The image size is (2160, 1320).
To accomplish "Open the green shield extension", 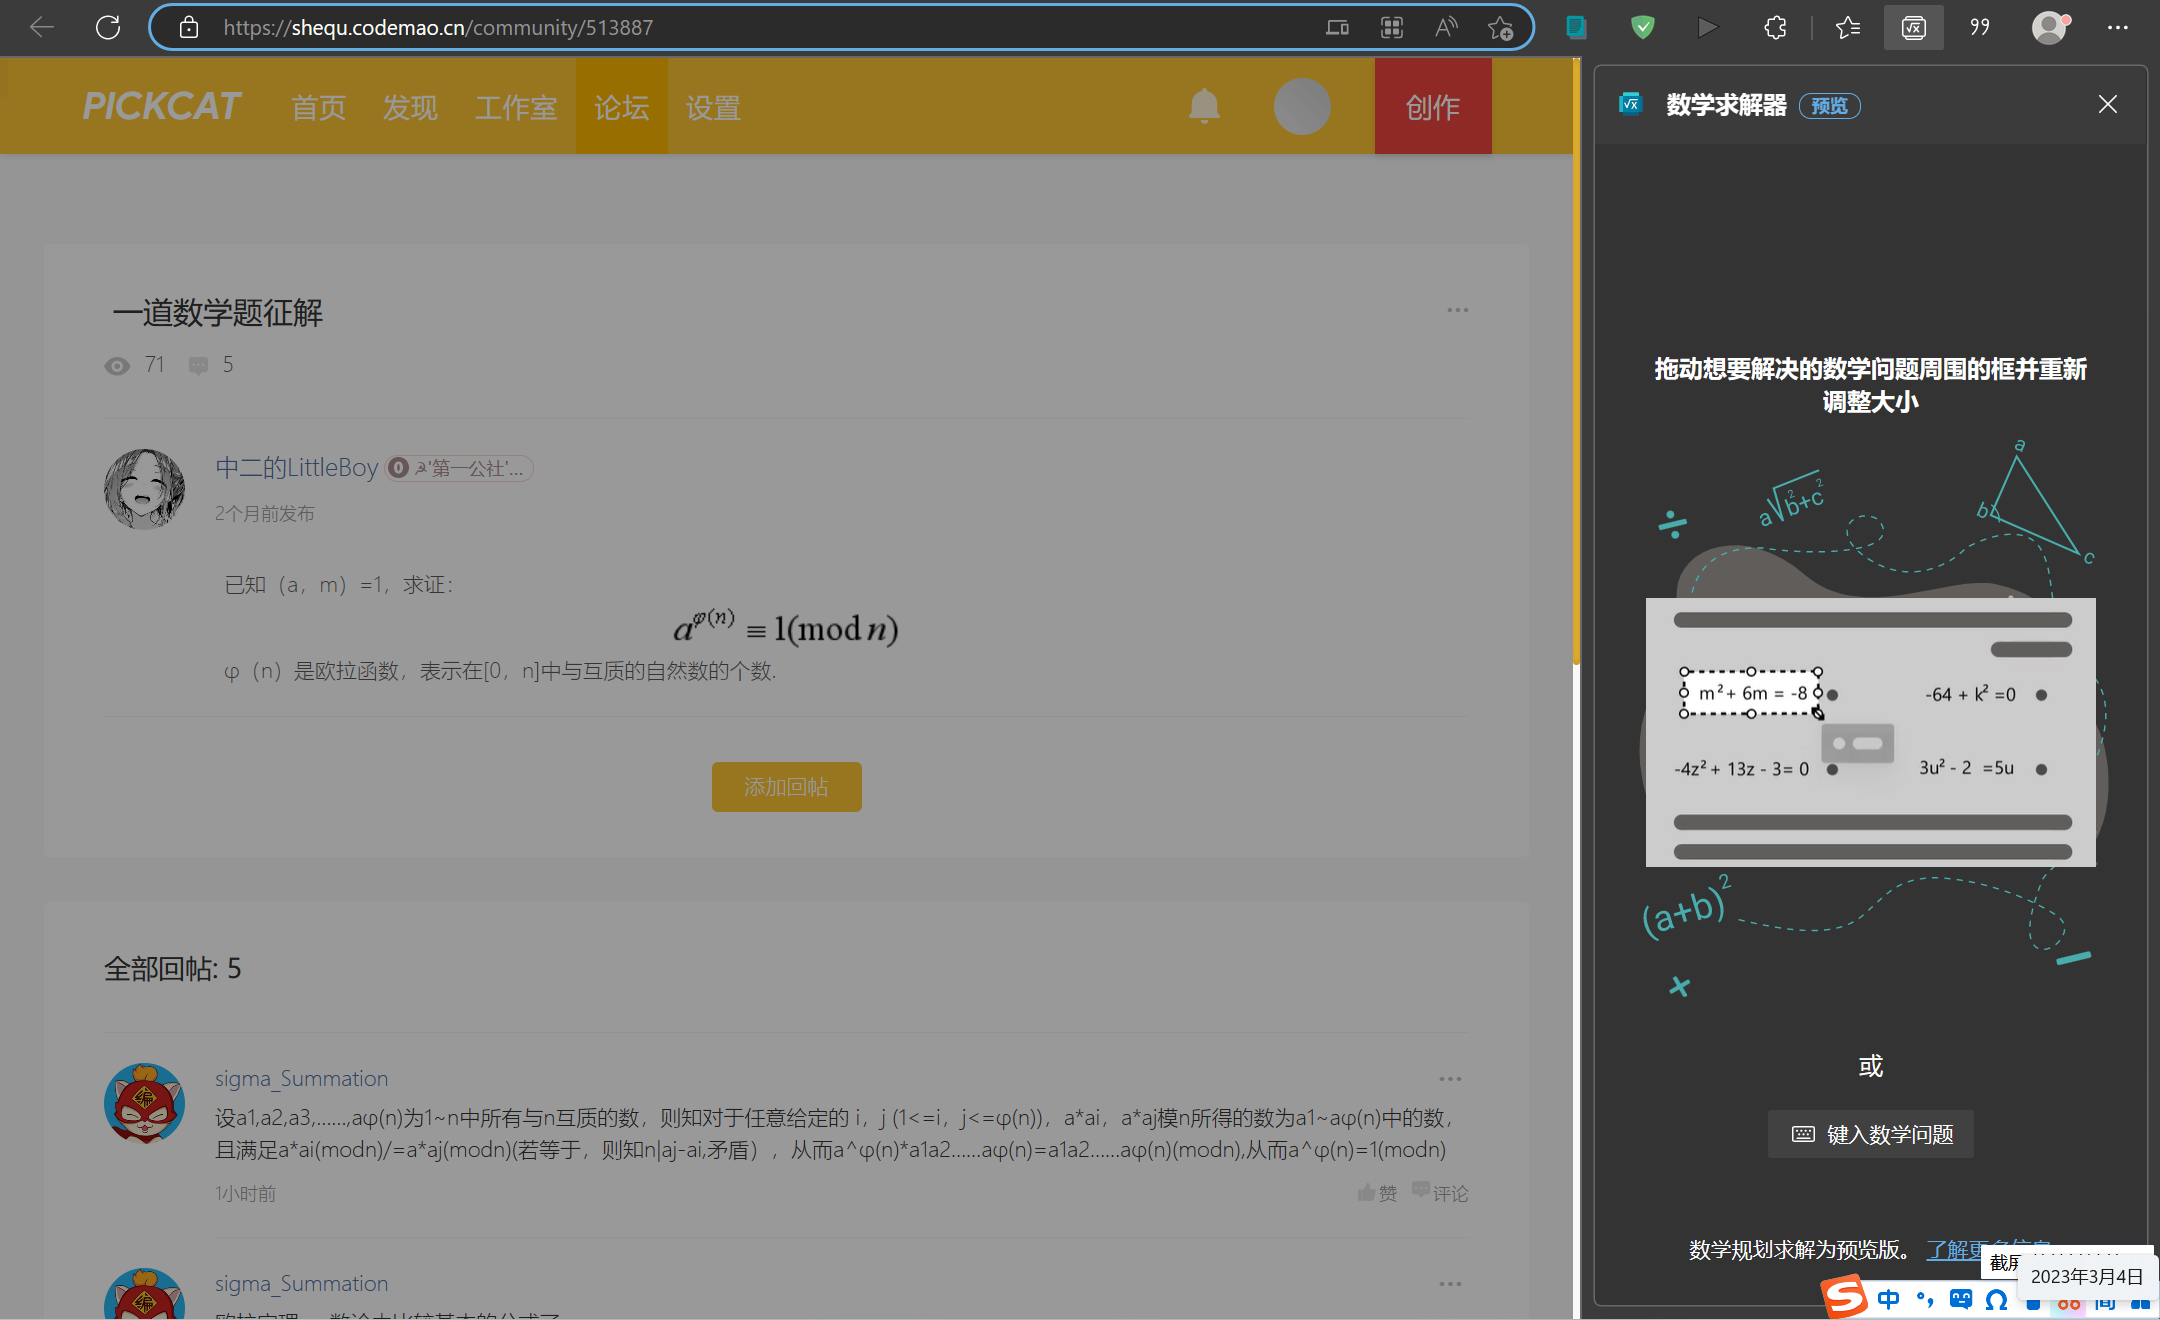I will click(x=1642, y=27).
